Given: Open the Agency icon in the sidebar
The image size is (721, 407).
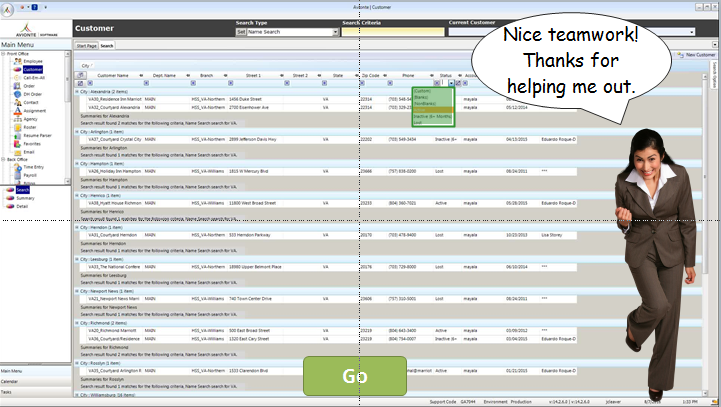Looking at the screenshot, I should point(18,119).
